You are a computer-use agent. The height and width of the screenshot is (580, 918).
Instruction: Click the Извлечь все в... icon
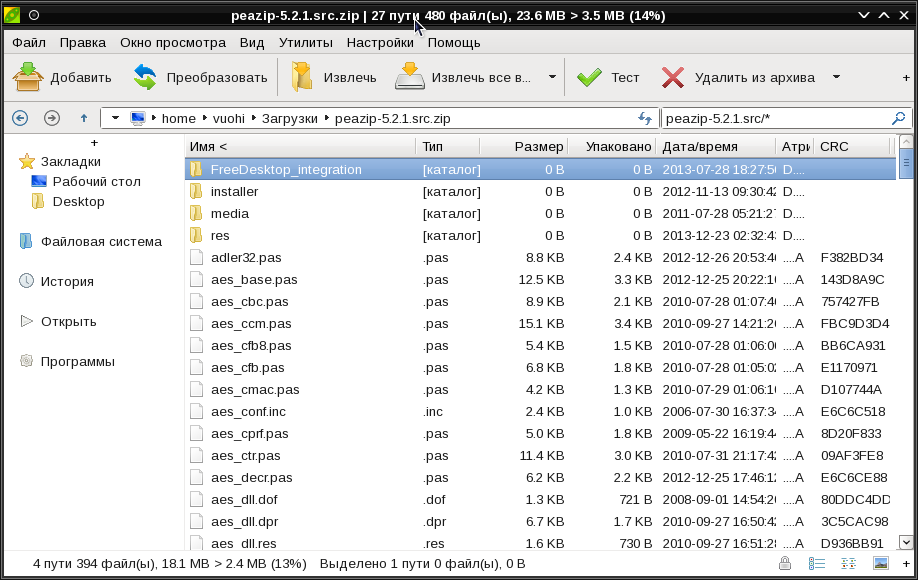tap(409, 77)
